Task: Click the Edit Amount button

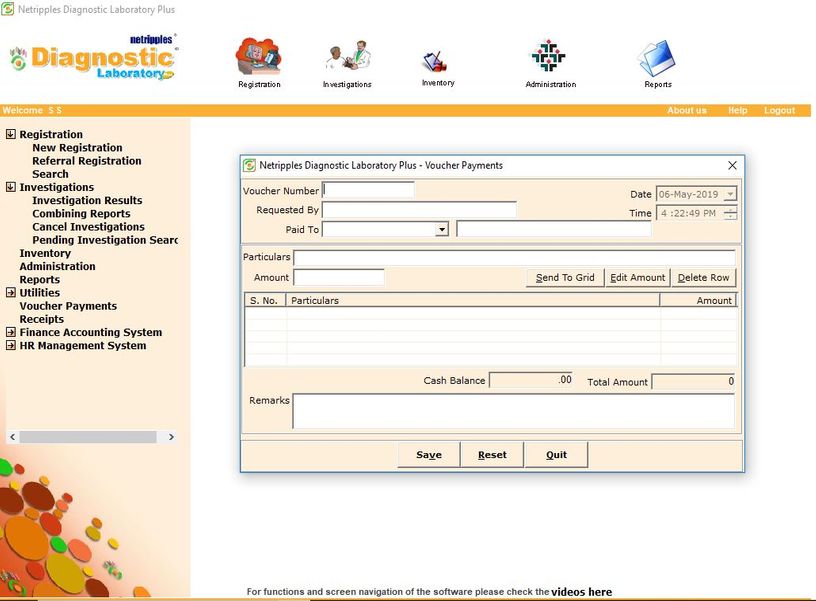Action: pos(637,277)
